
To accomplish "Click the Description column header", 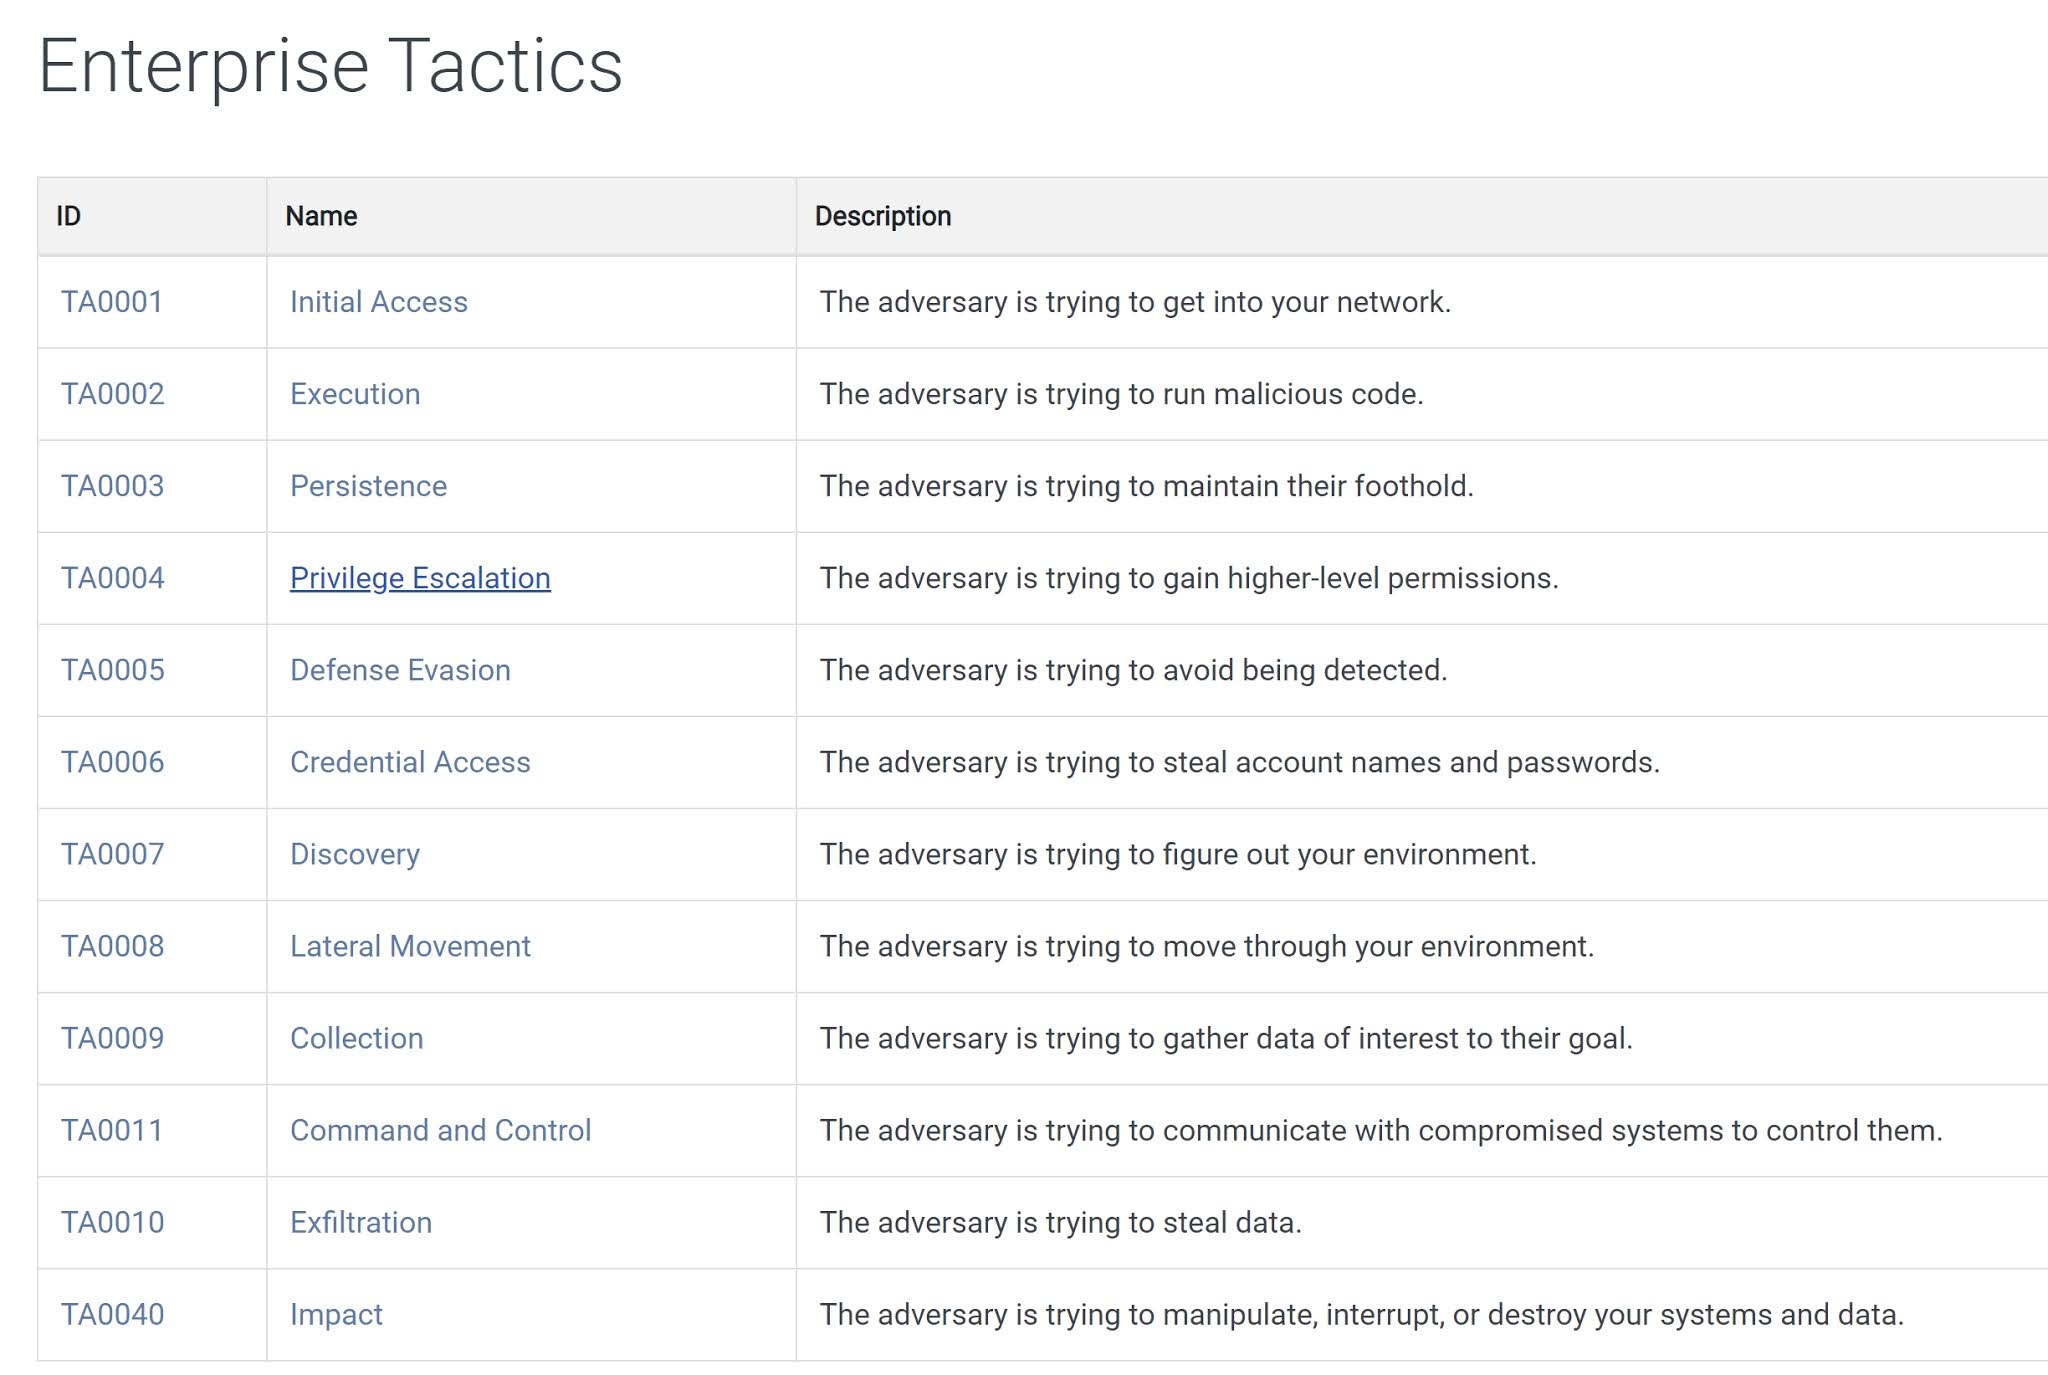I will click(x=882, y=216).
